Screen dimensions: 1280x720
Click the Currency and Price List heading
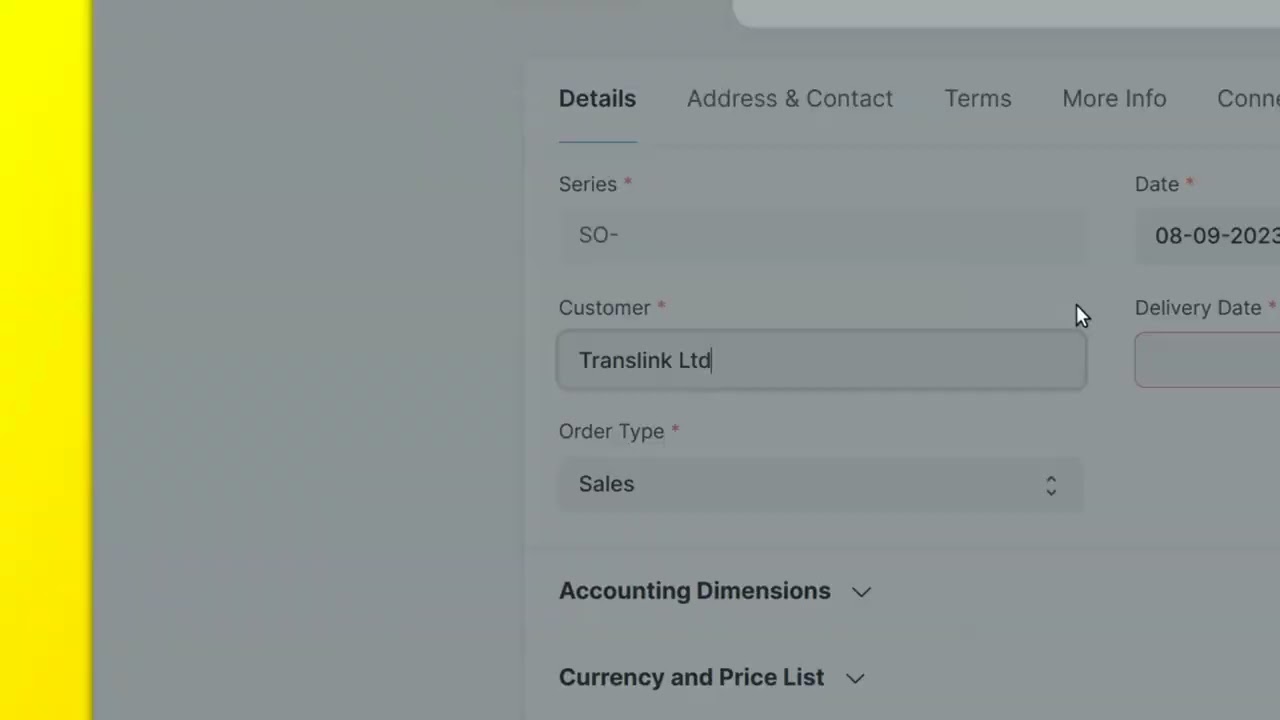(691, 677)
